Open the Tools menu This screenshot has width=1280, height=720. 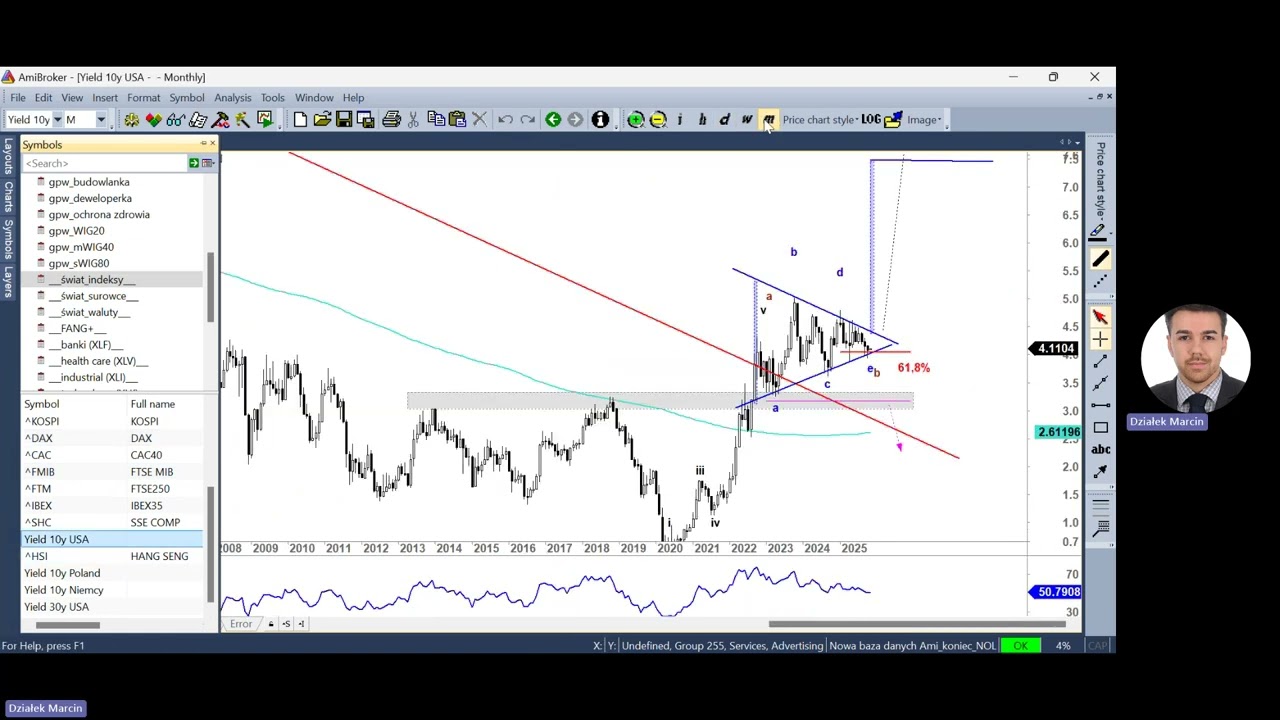(x=273, y=98)
